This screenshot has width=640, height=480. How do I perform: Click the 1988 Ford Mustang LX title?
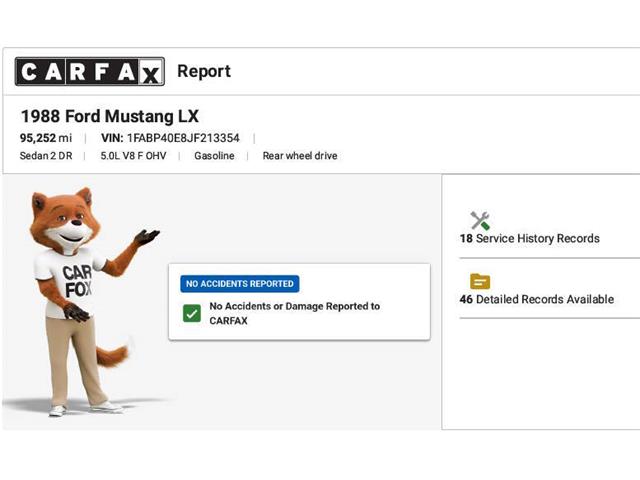[x=110, y=116]
